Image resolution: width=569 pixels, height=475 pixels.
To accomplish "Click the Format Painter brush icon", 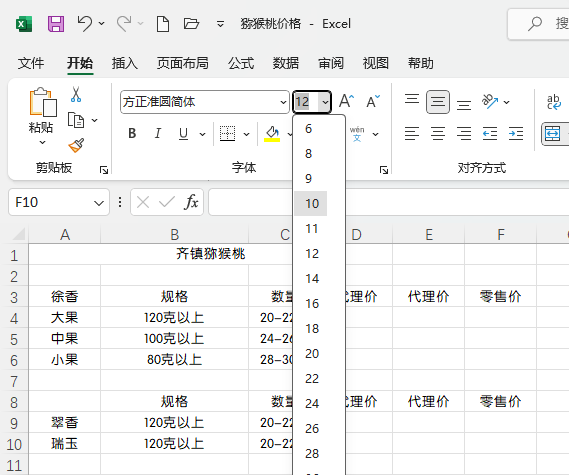I will 77,146.
